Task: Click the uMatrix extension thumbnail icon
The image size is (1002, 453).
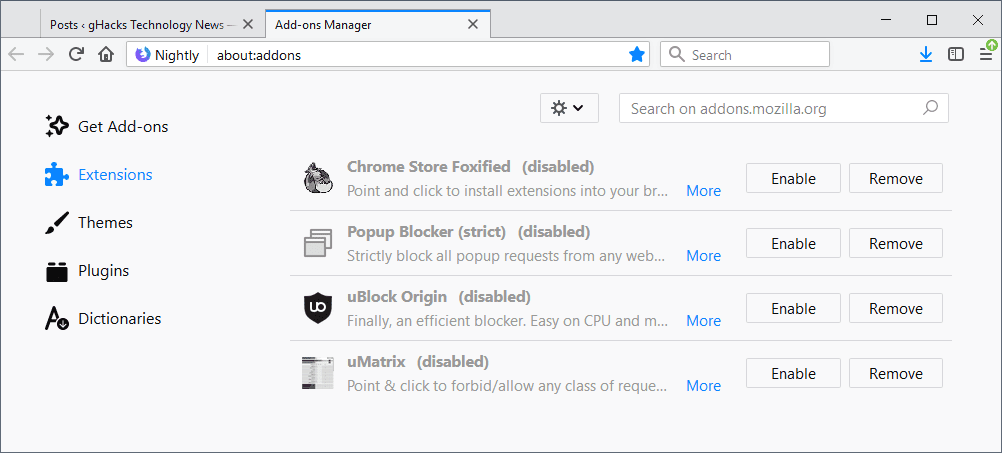Action: click(x=318, y=373)
